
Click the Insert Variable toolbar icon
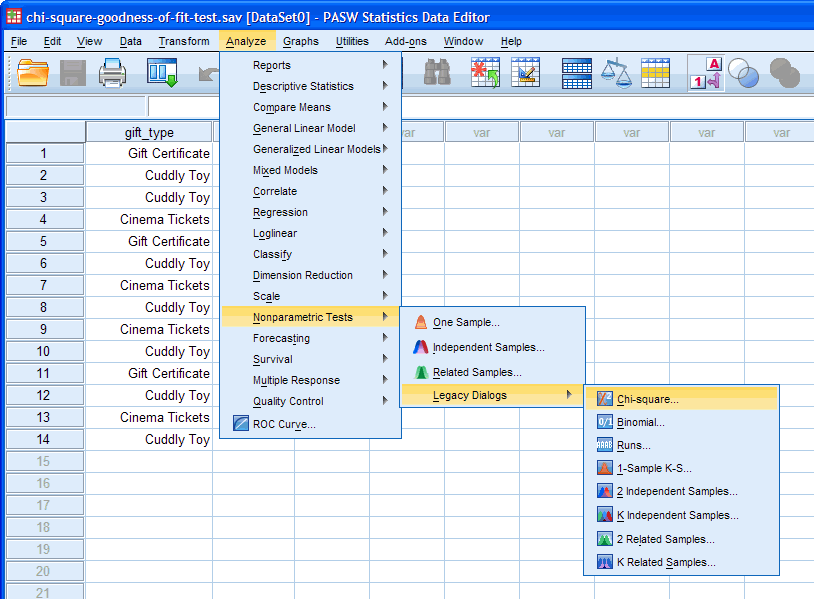point(525,72)
